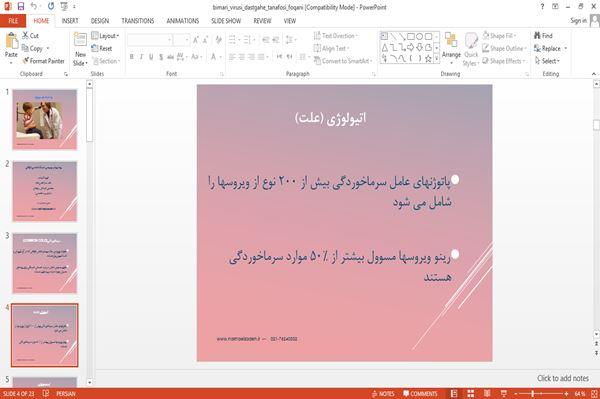The image size is (600, 399).
Task: Switch to the DESIGN tab
Action: (100, 21)
